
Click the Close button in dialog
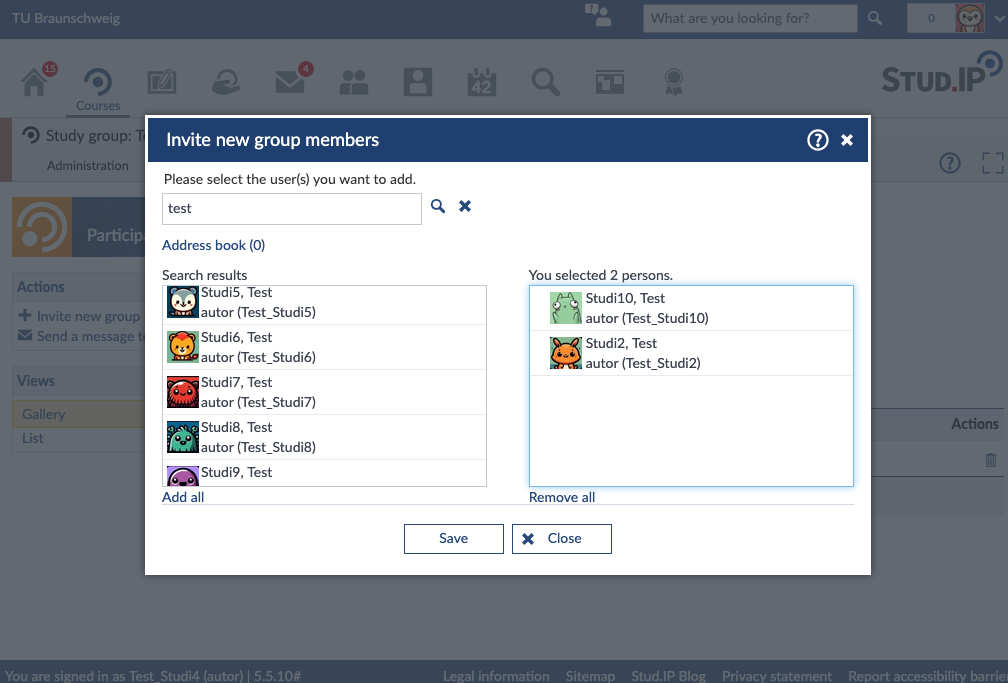562,539
